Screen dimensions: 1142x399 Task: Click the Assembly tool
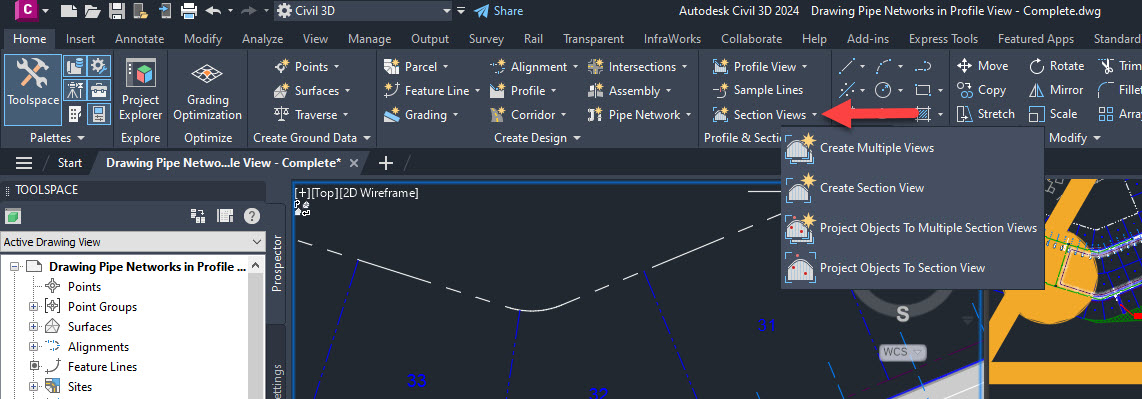pyautogui.click(x=630, y=90)
